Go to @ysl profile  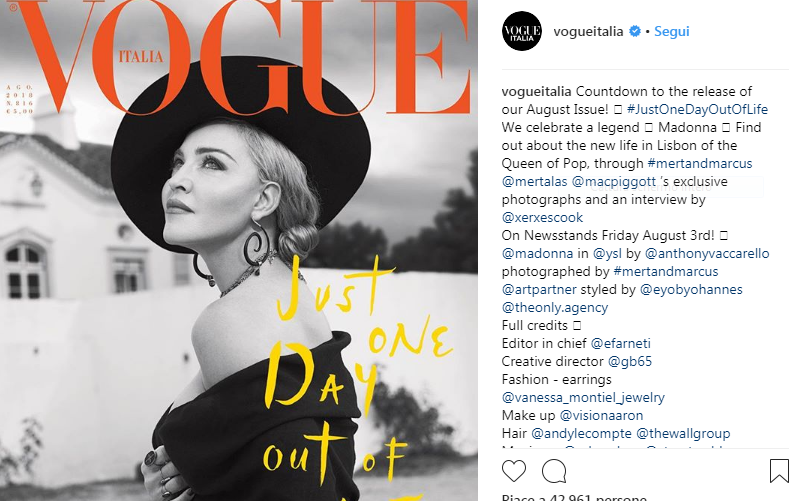[607, 253]
